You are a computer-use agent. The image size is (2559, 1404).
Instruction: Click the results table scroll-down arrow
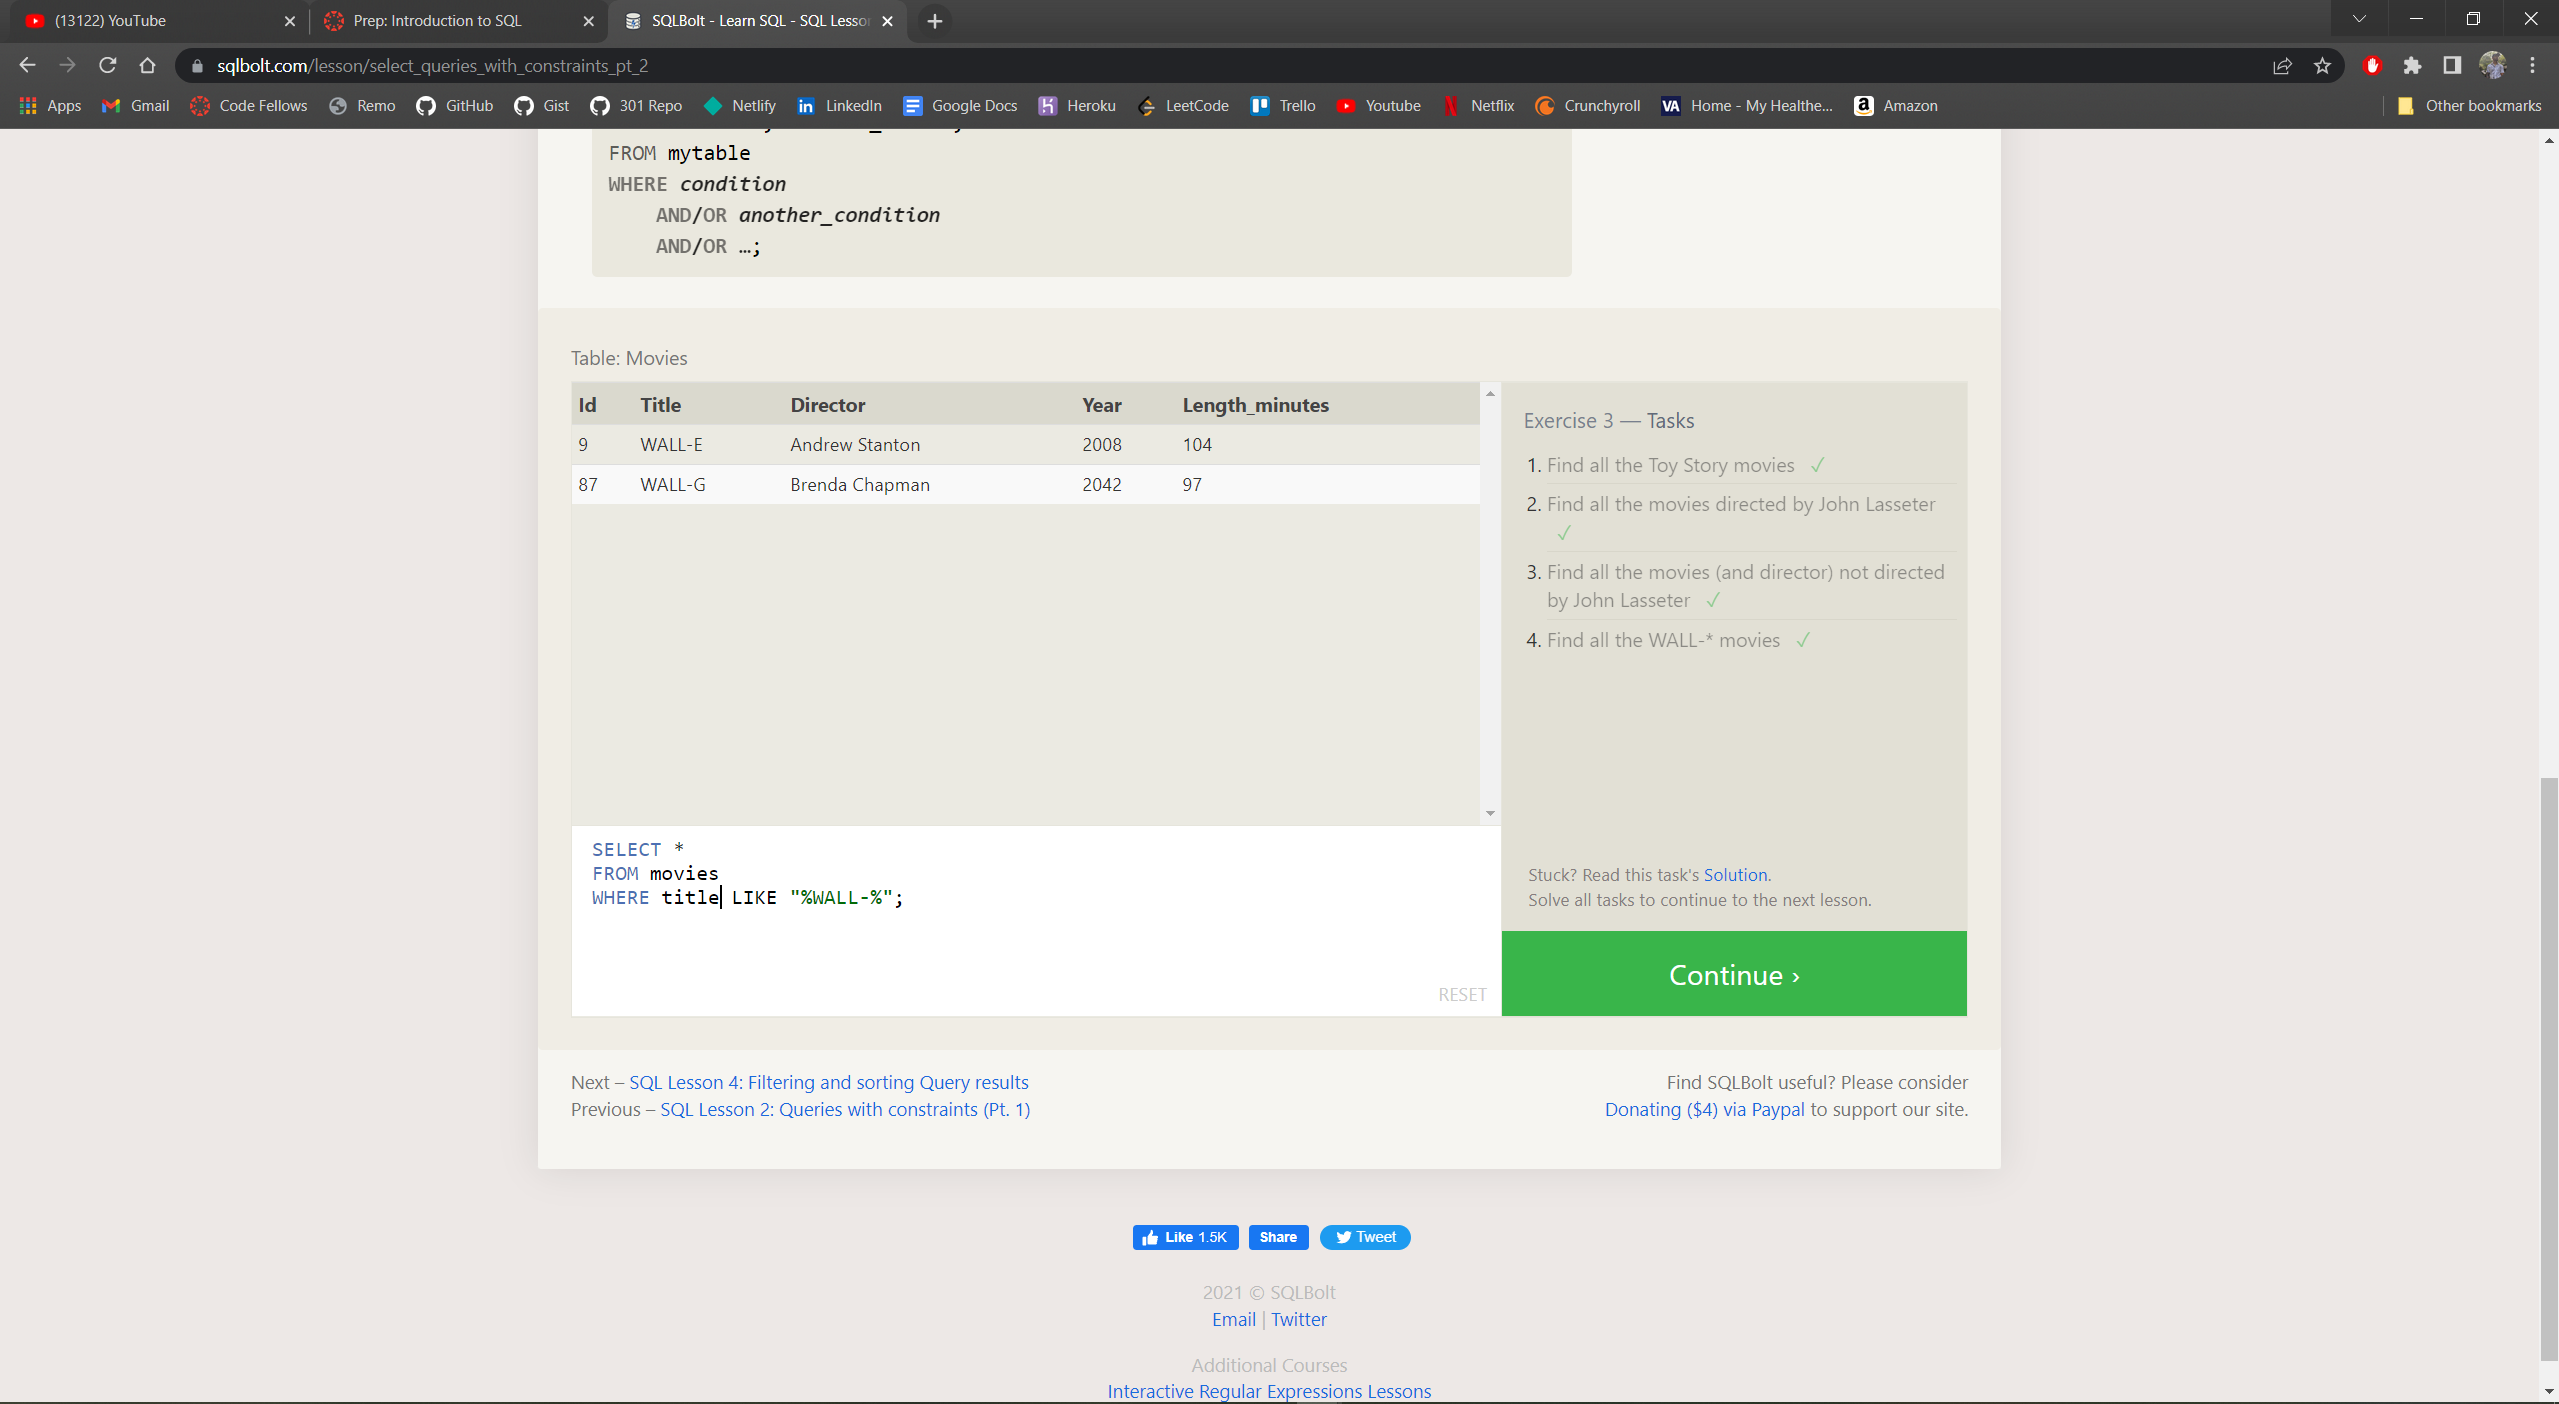(x=1490, y=813)
